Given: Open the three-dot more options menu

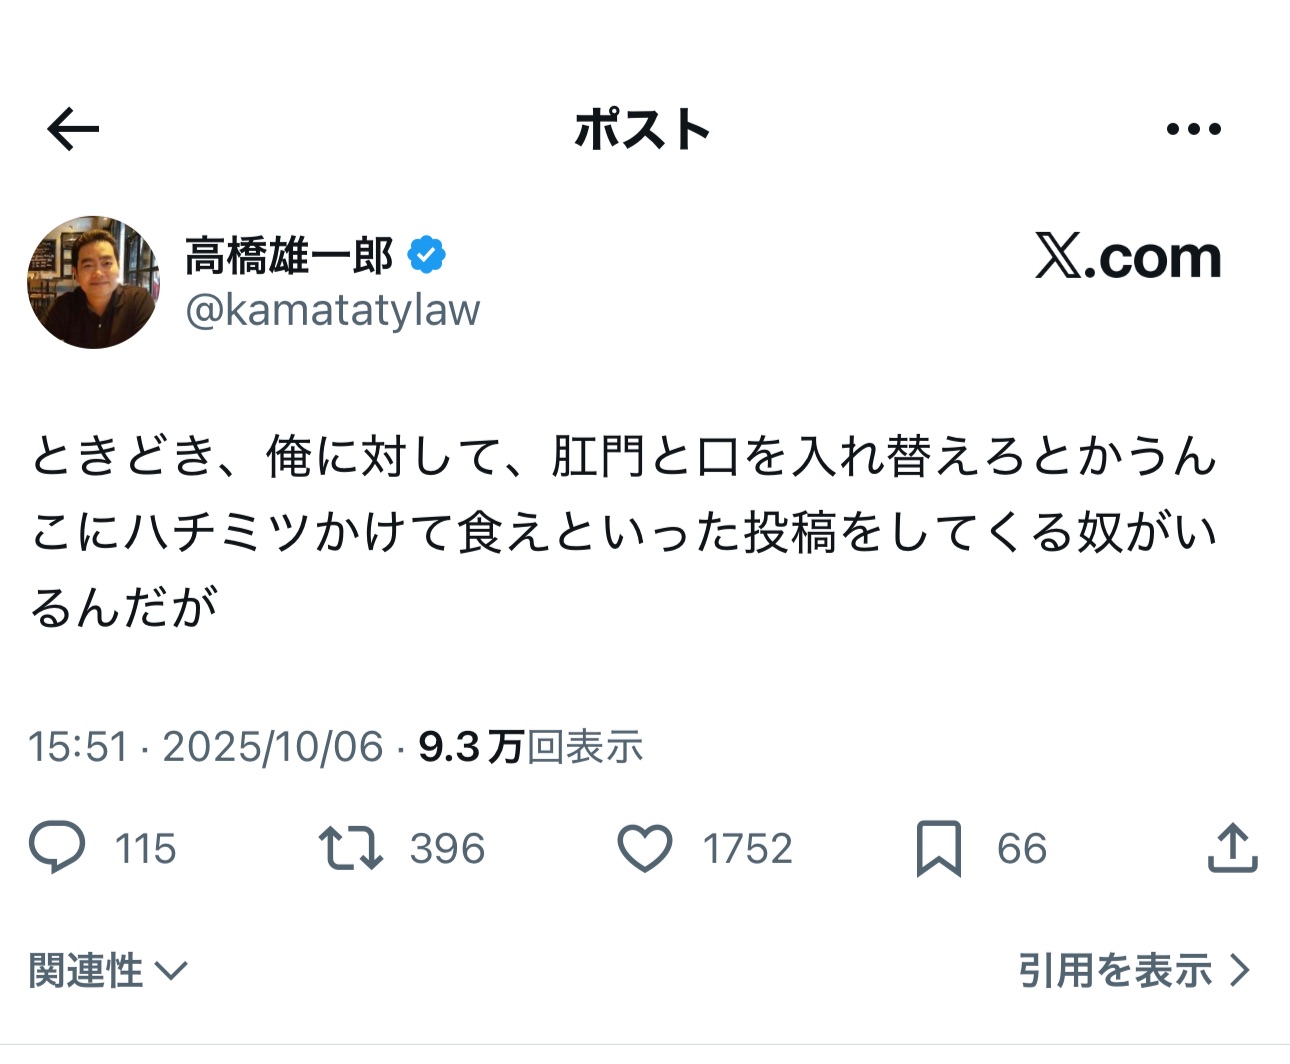Looking at the screenshot, I should (x=1194, y=129).
